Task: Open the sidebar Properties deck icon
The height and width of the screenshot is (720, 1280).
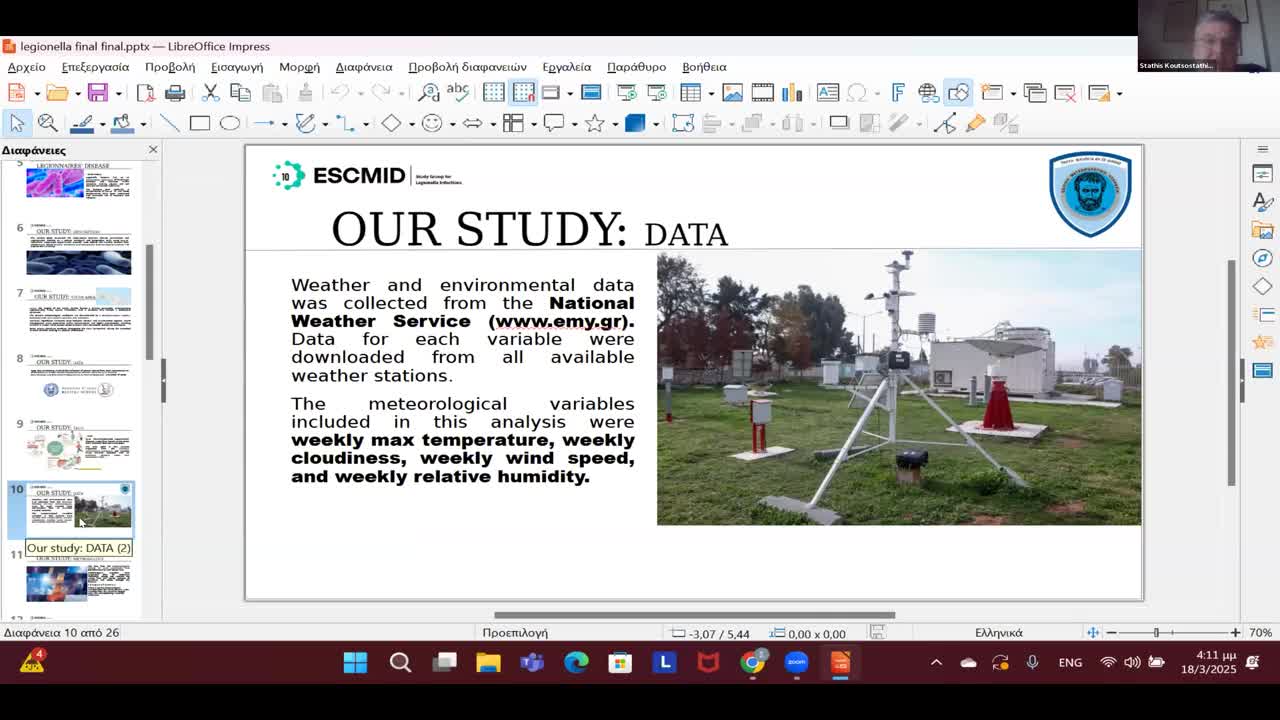Action: pyautogui.click(x=1262, y=174)
